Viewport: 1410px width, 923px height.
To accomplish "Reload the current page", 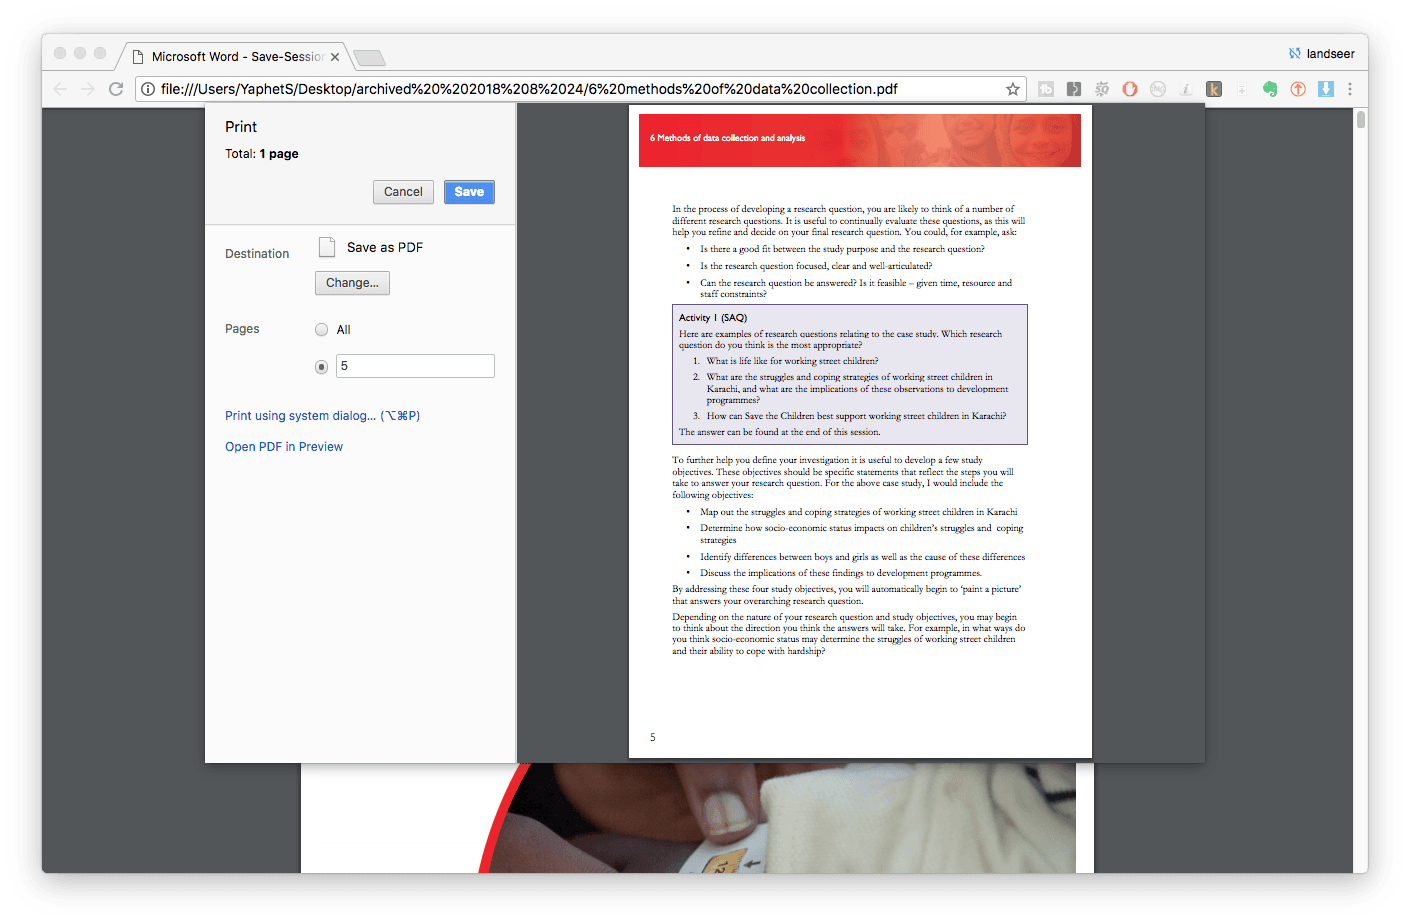I will [x=115, y=88].
